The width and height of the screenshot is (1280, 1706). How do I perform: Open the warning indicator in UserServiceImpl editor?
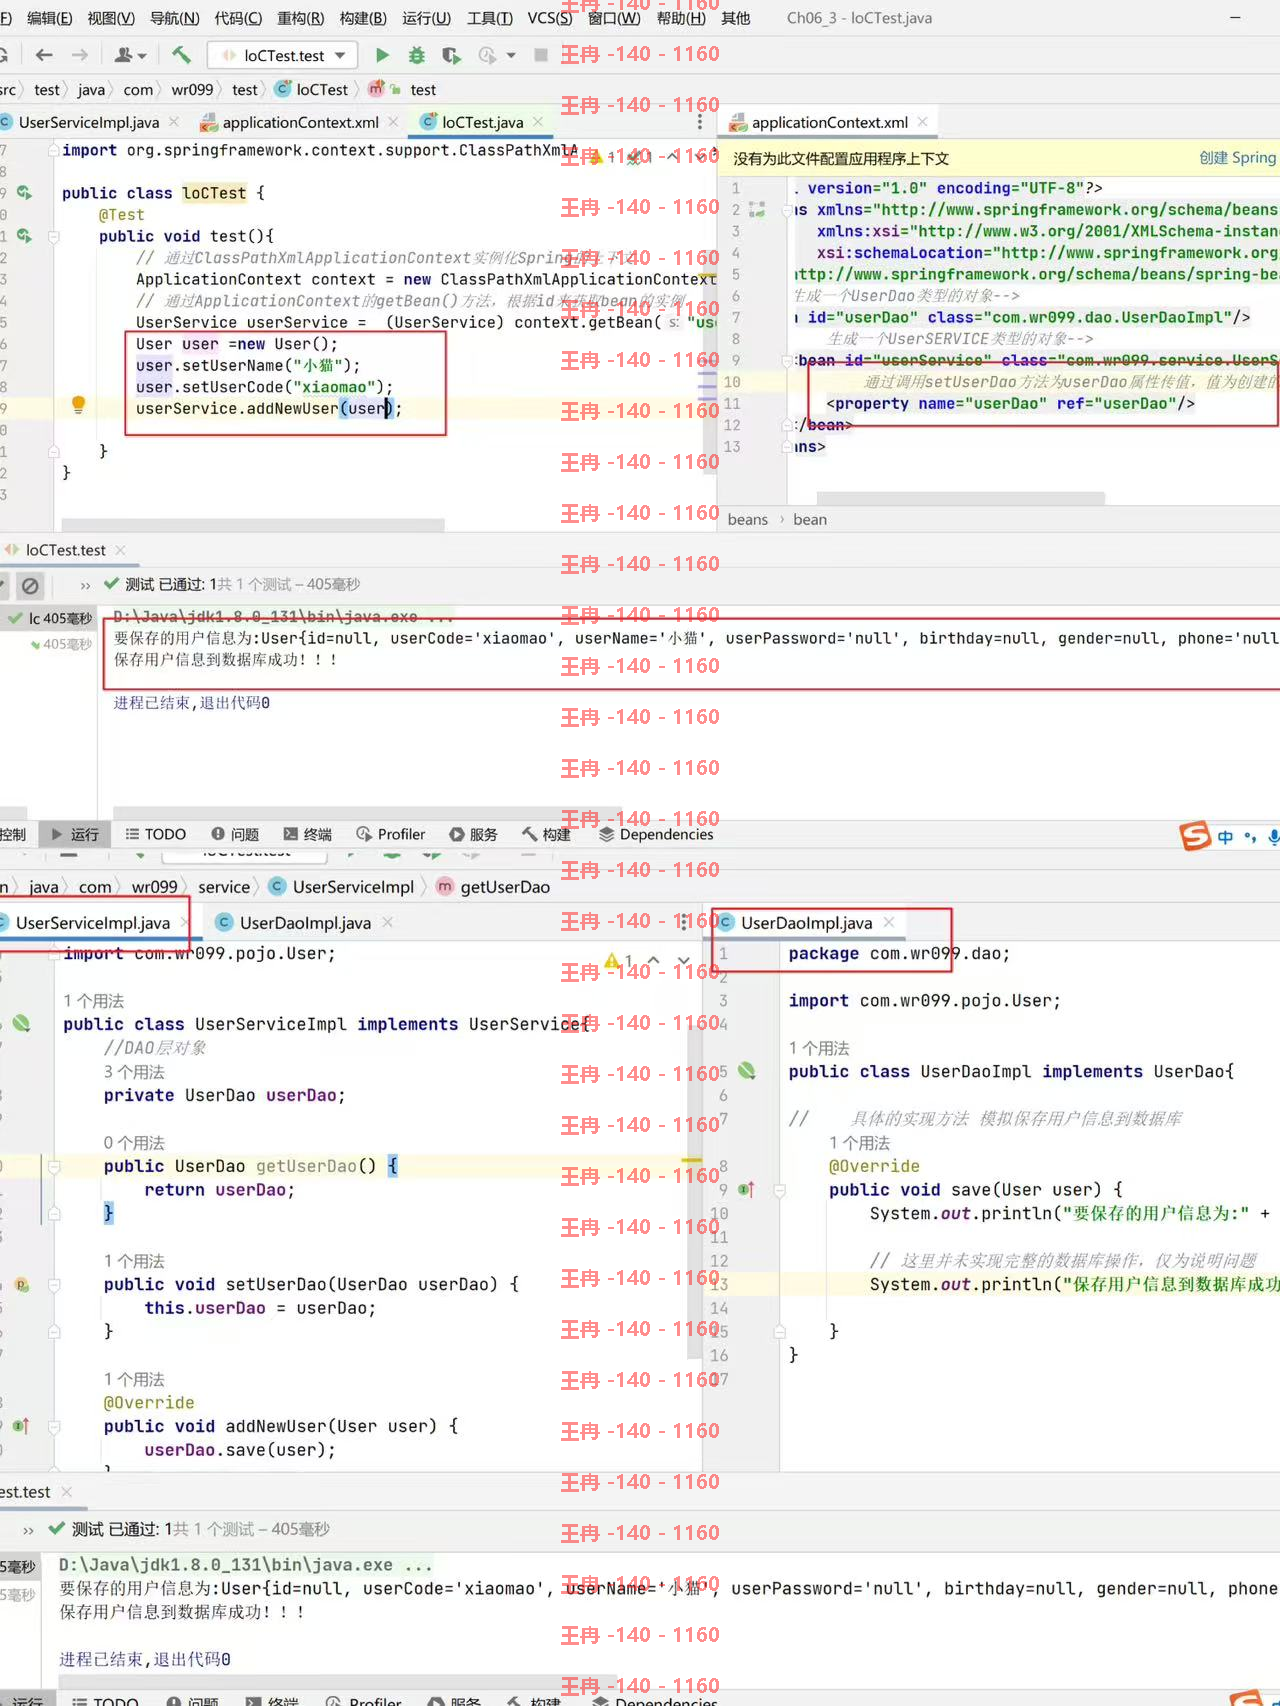click(x=618, y=961)
